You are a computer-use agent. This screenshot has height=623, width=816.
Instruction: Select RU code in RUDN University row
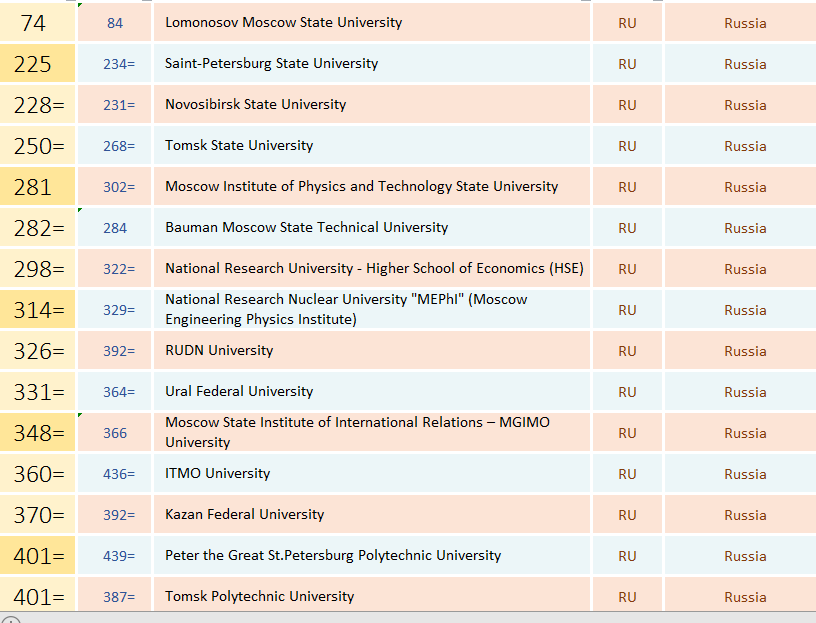pos(627,351)
